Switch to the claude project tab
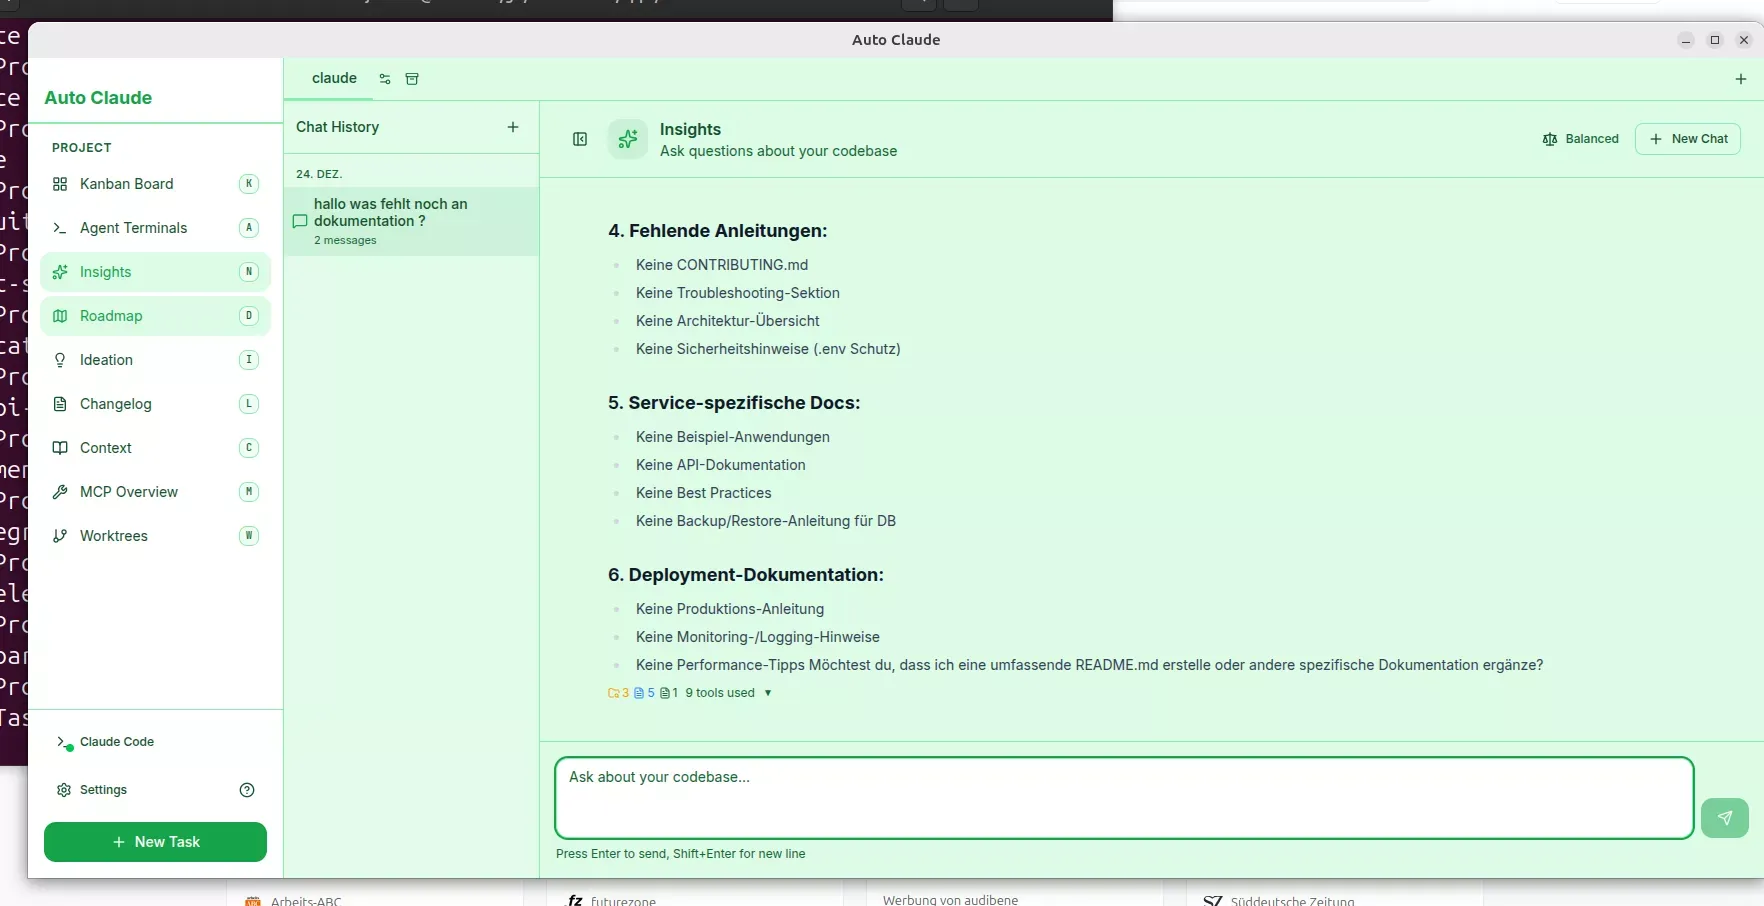 coord(334,79)
